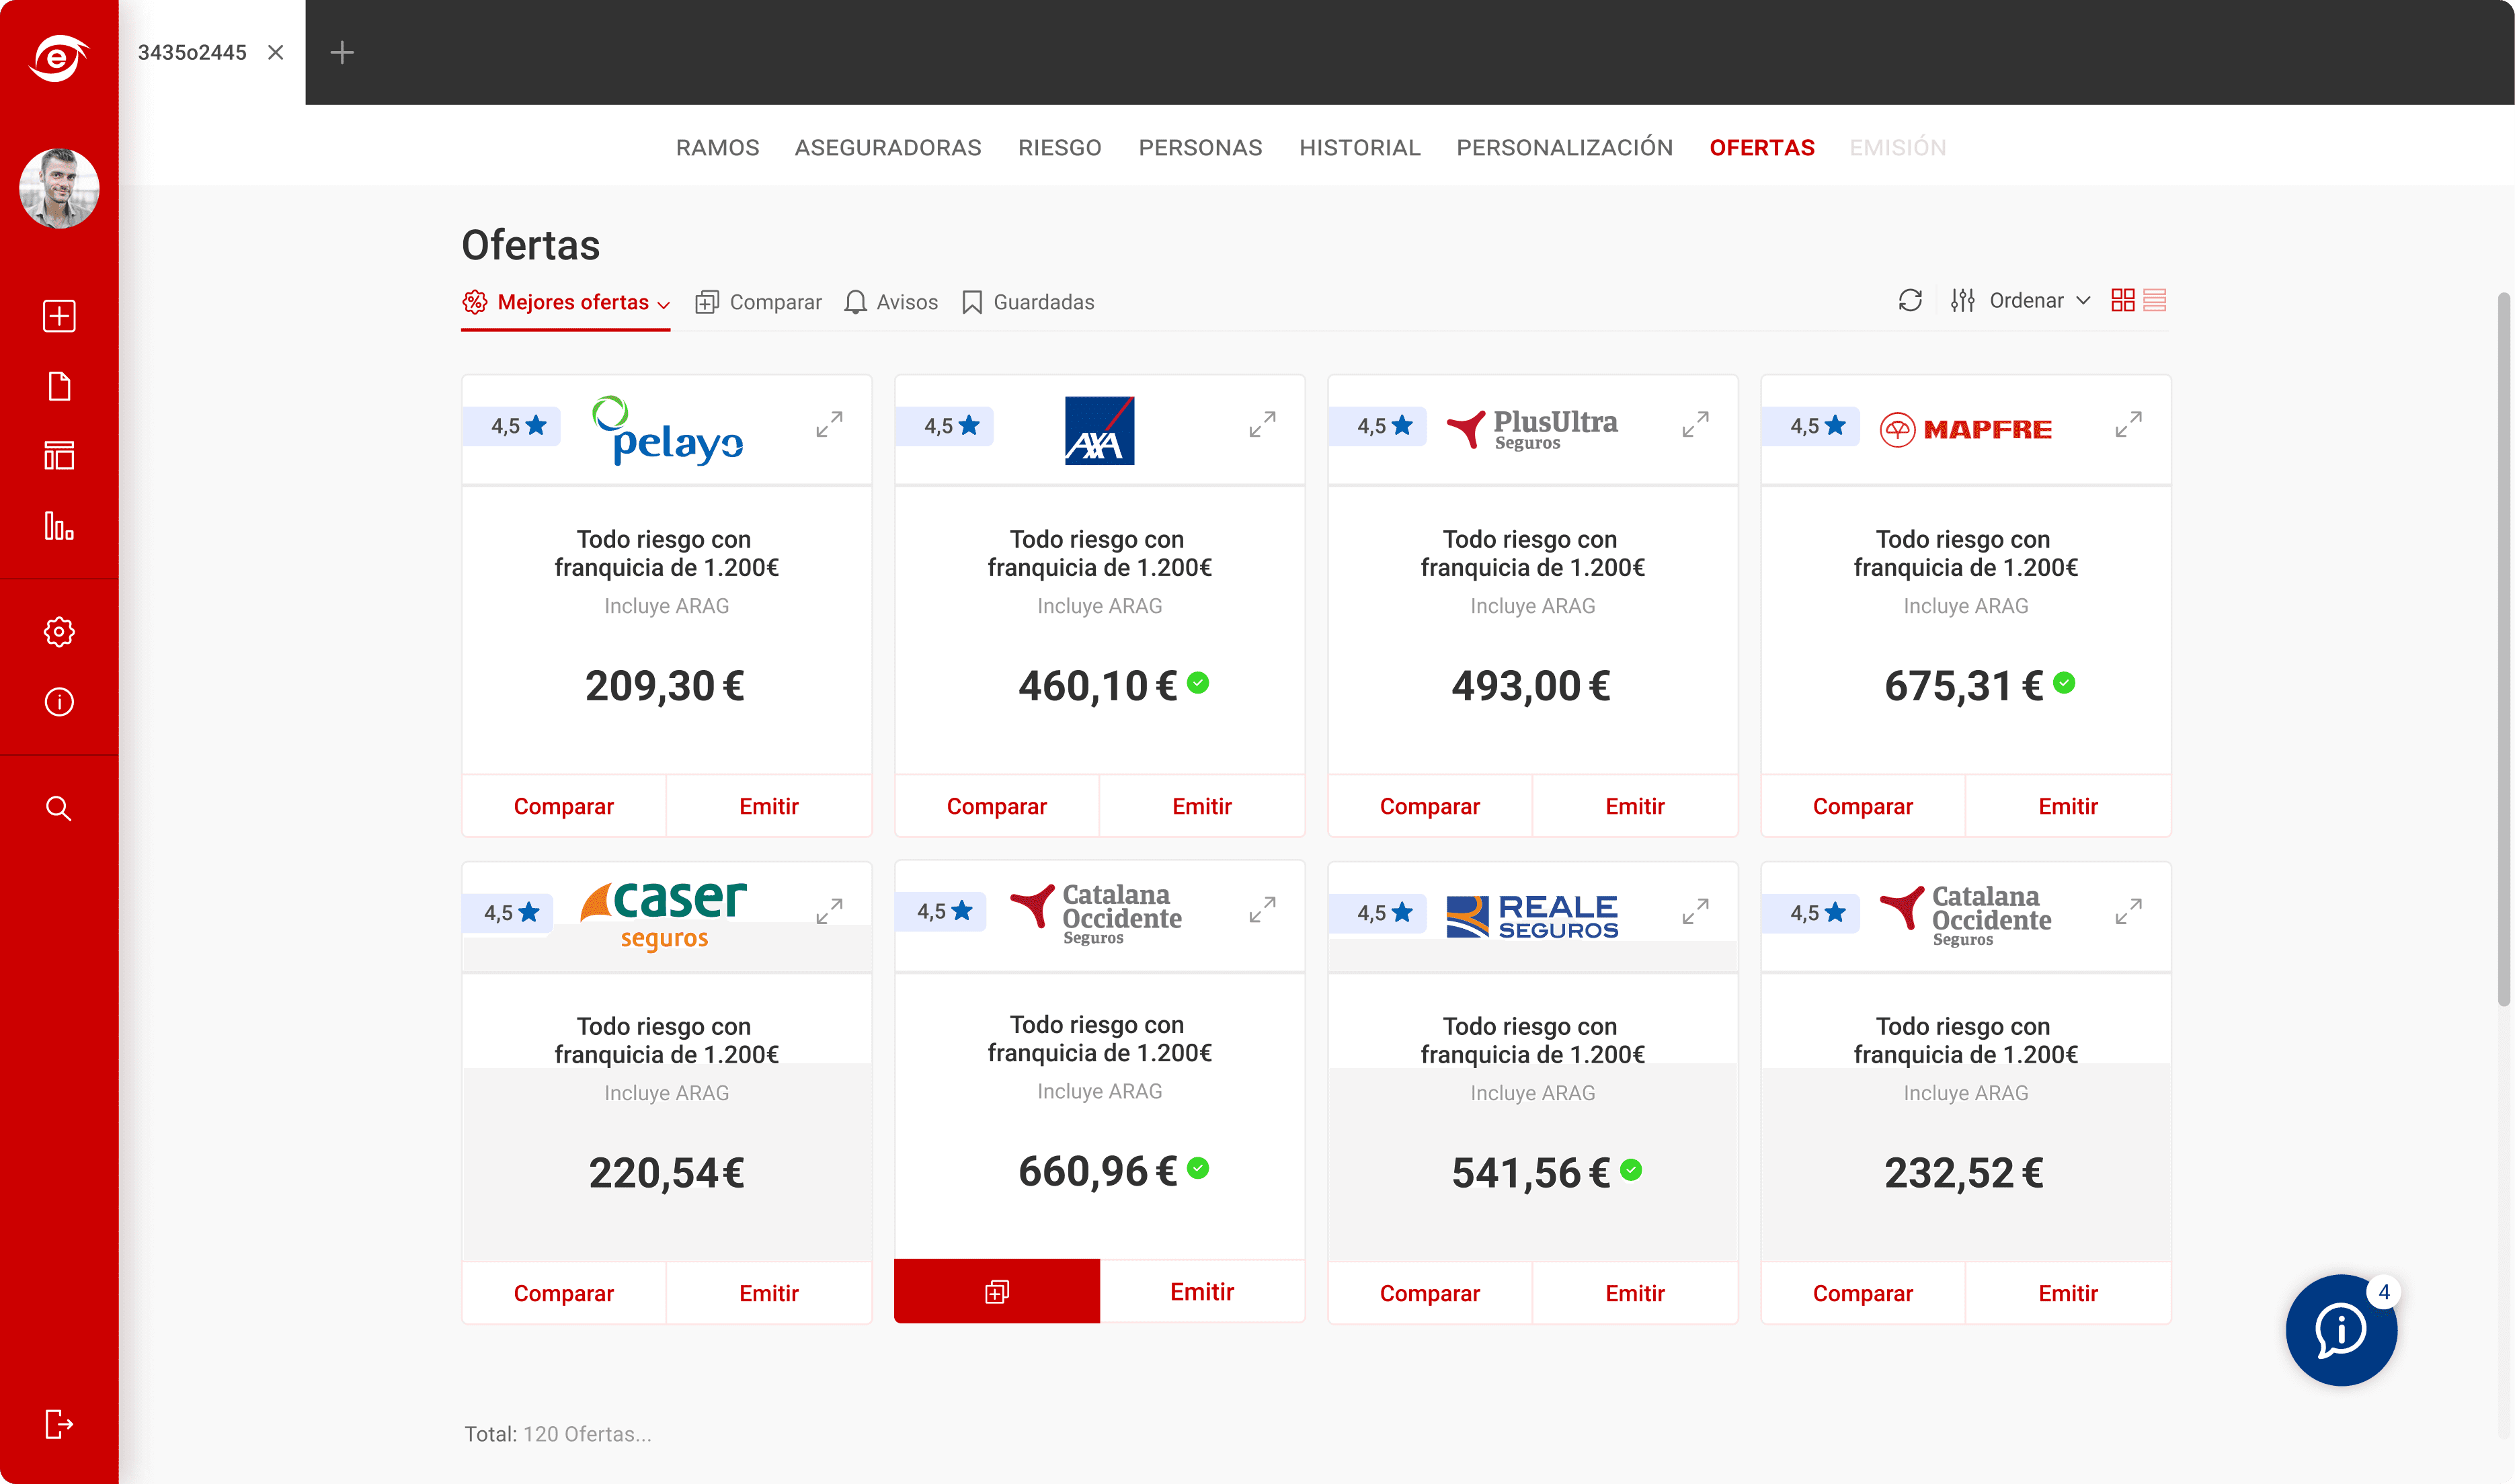The image size is (2515, 1484).
Task: Open the Comparar tool in filter bar
Action: (x=759, y=302)
